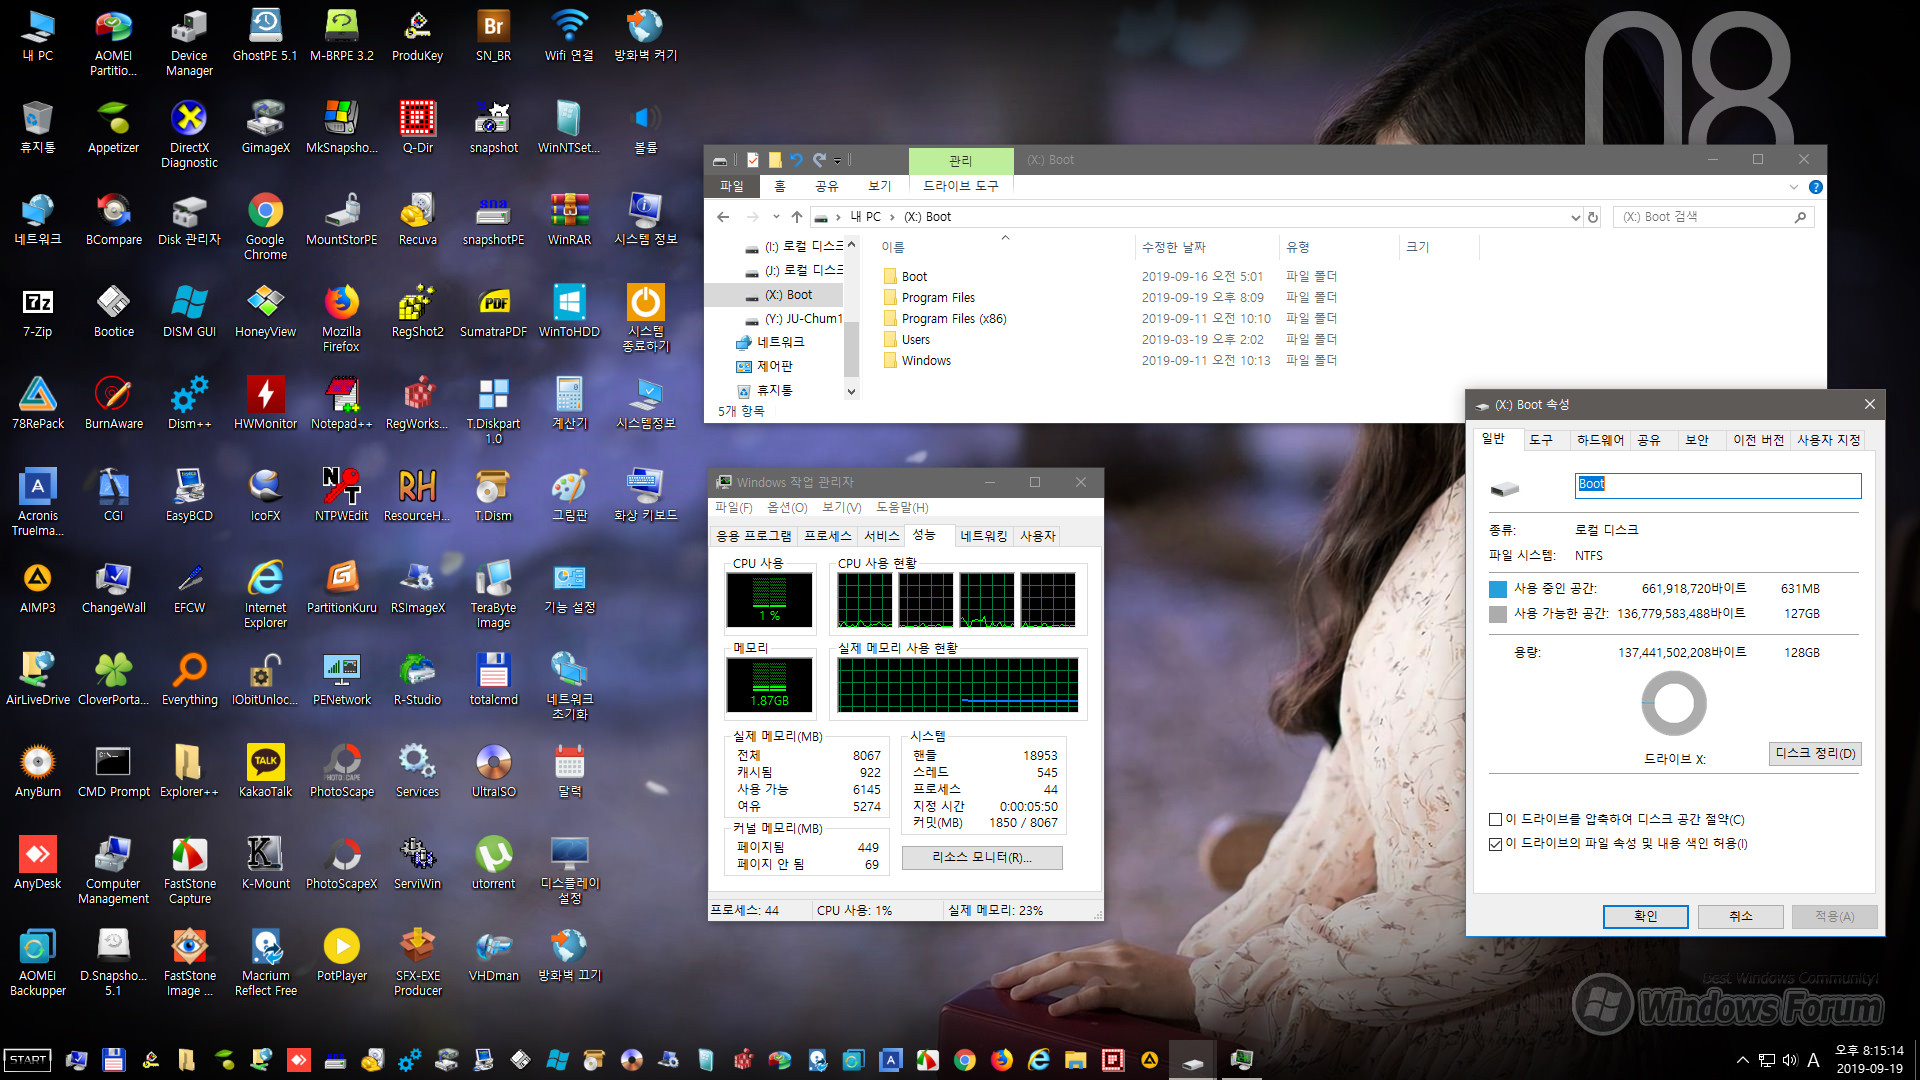
Task: Open Chrome from the taskbar
Action: pos(965,1060)
